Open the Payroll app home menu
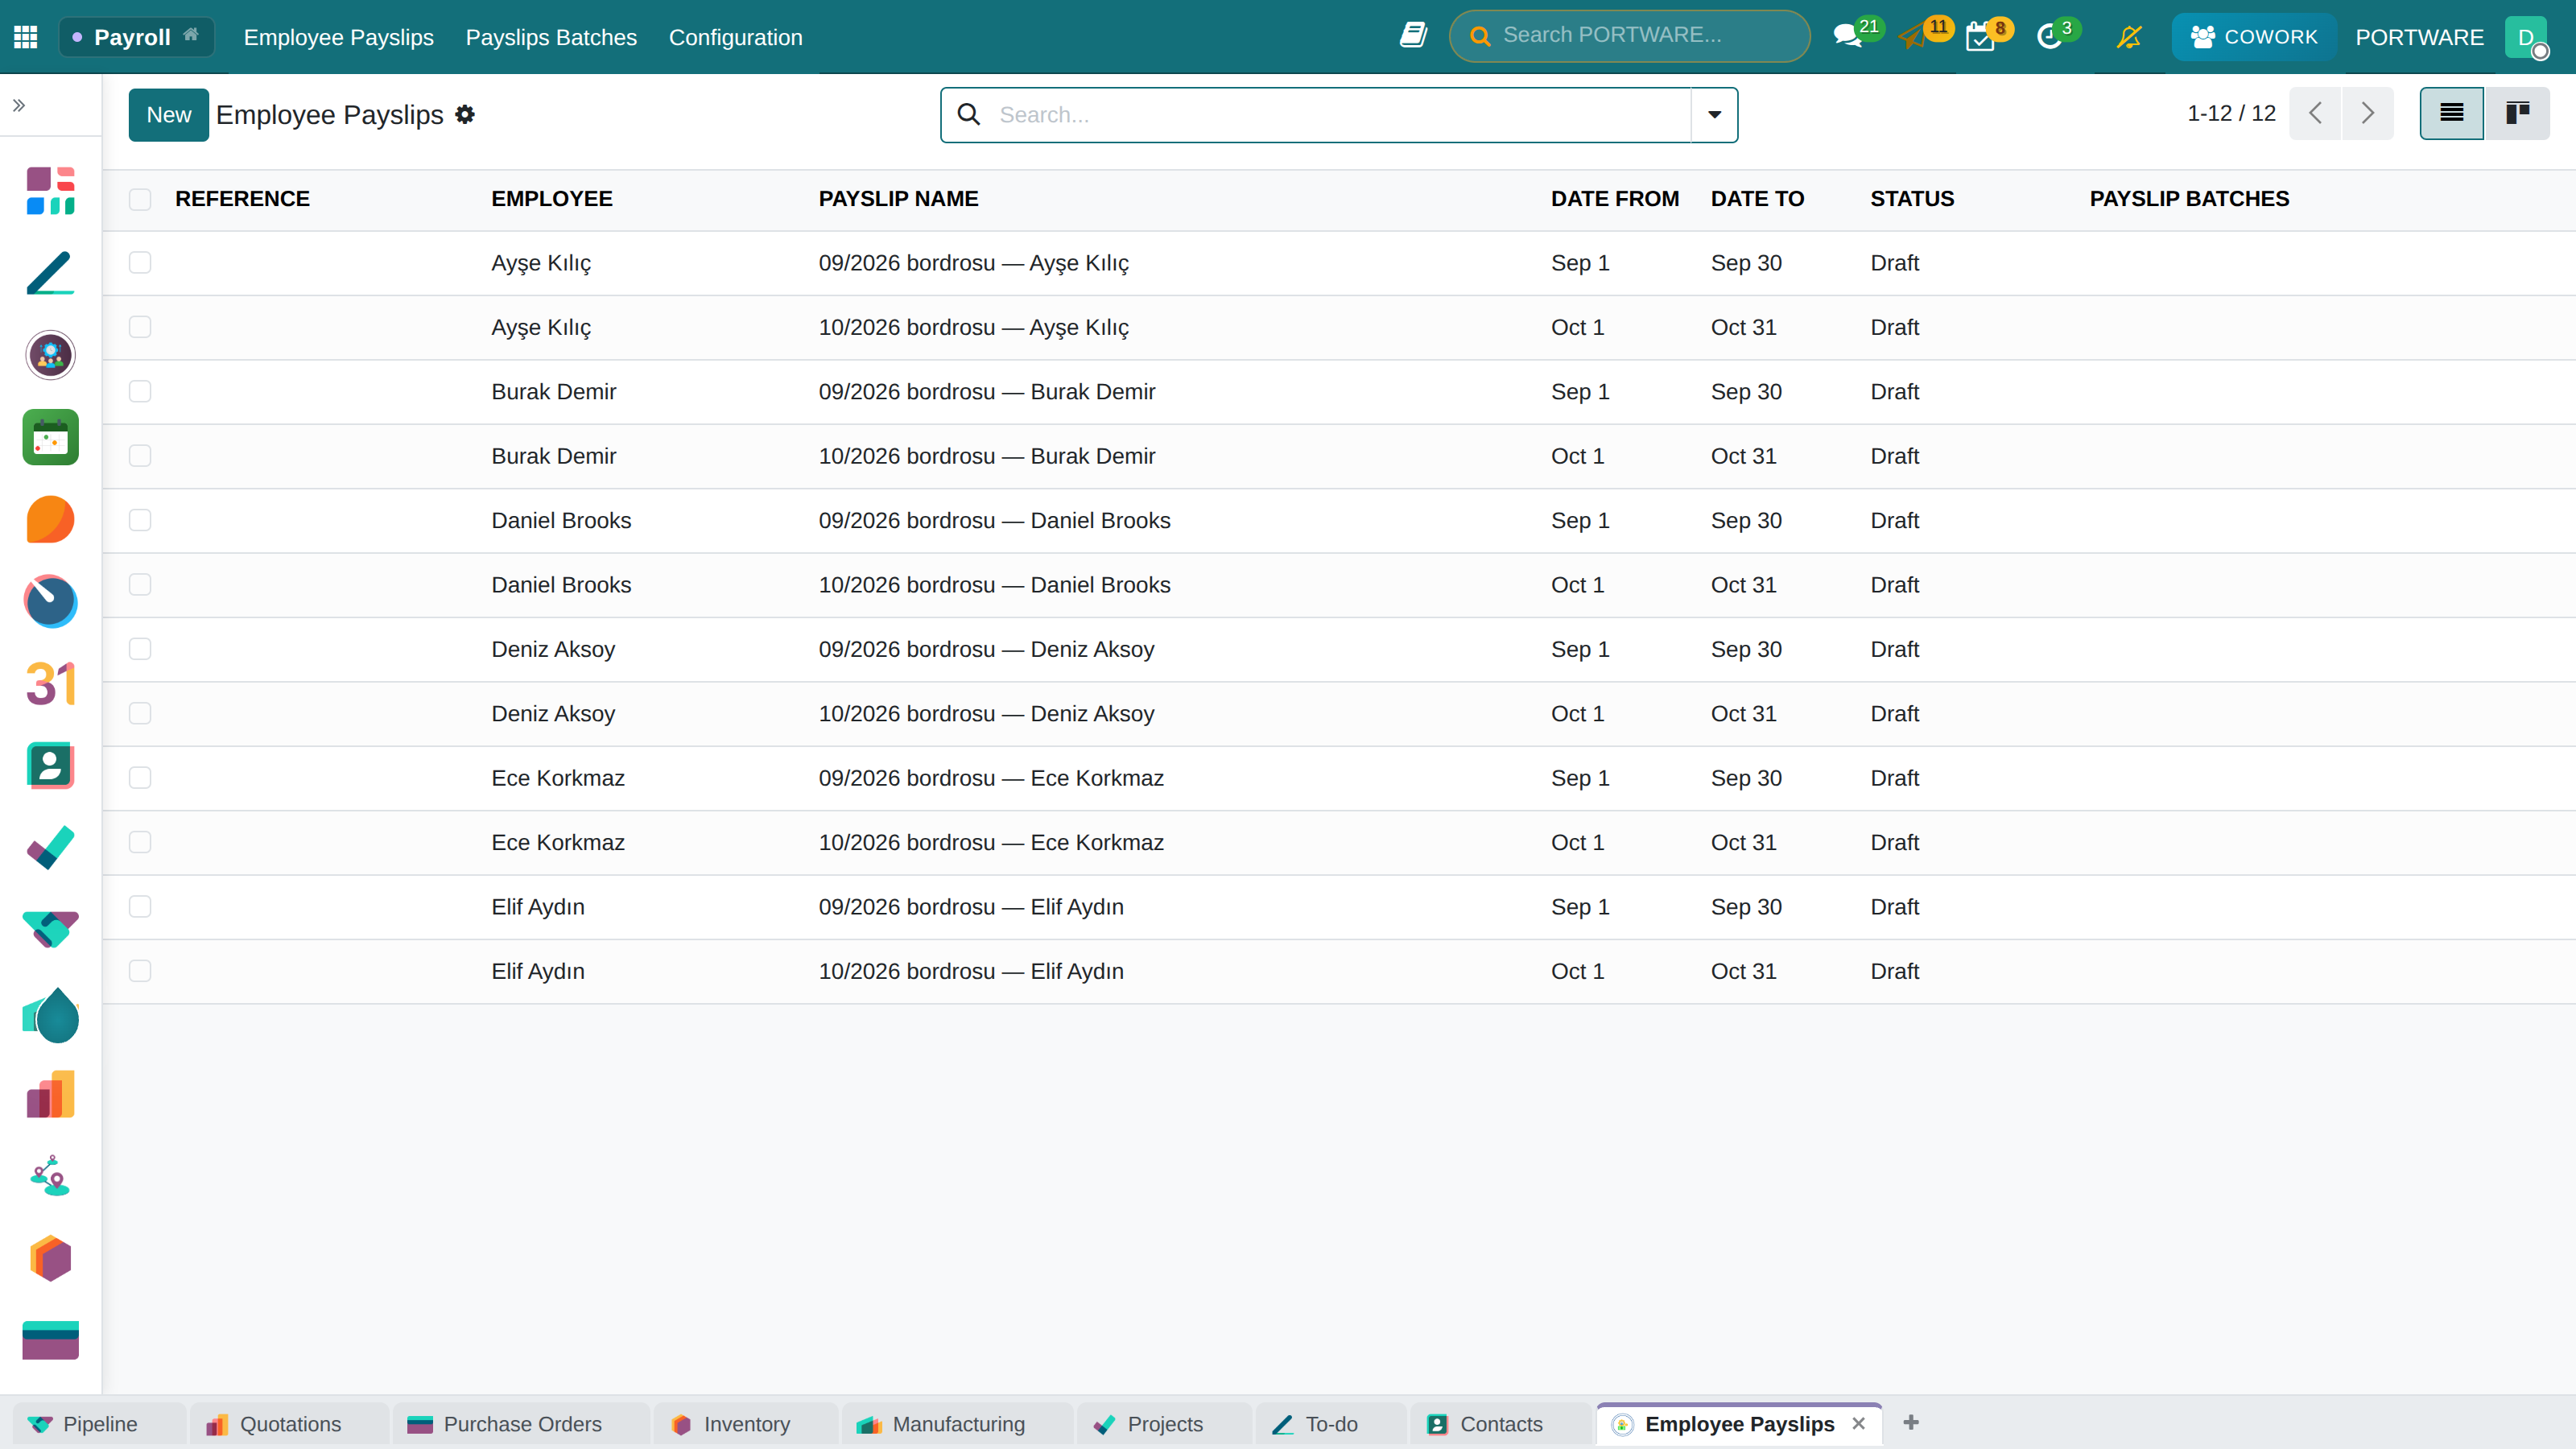 137,37
